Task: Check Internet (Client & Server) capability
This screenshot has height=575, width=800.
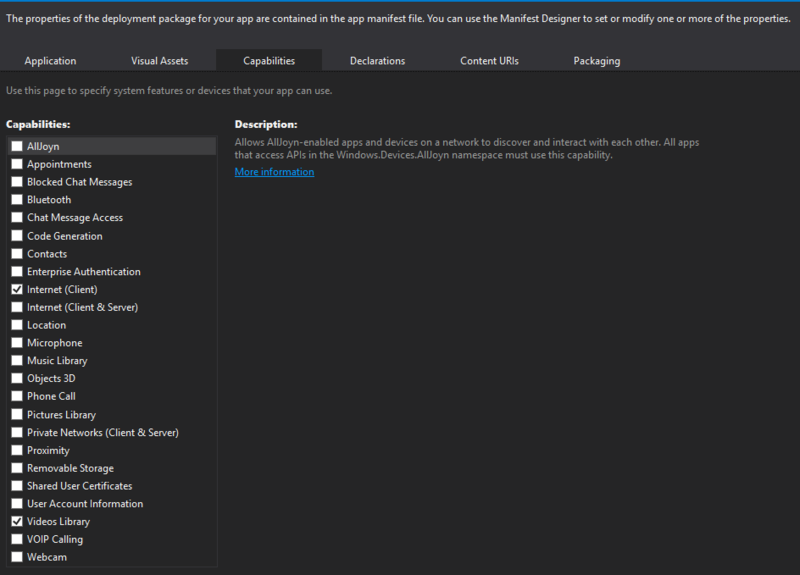Action: 17,307
